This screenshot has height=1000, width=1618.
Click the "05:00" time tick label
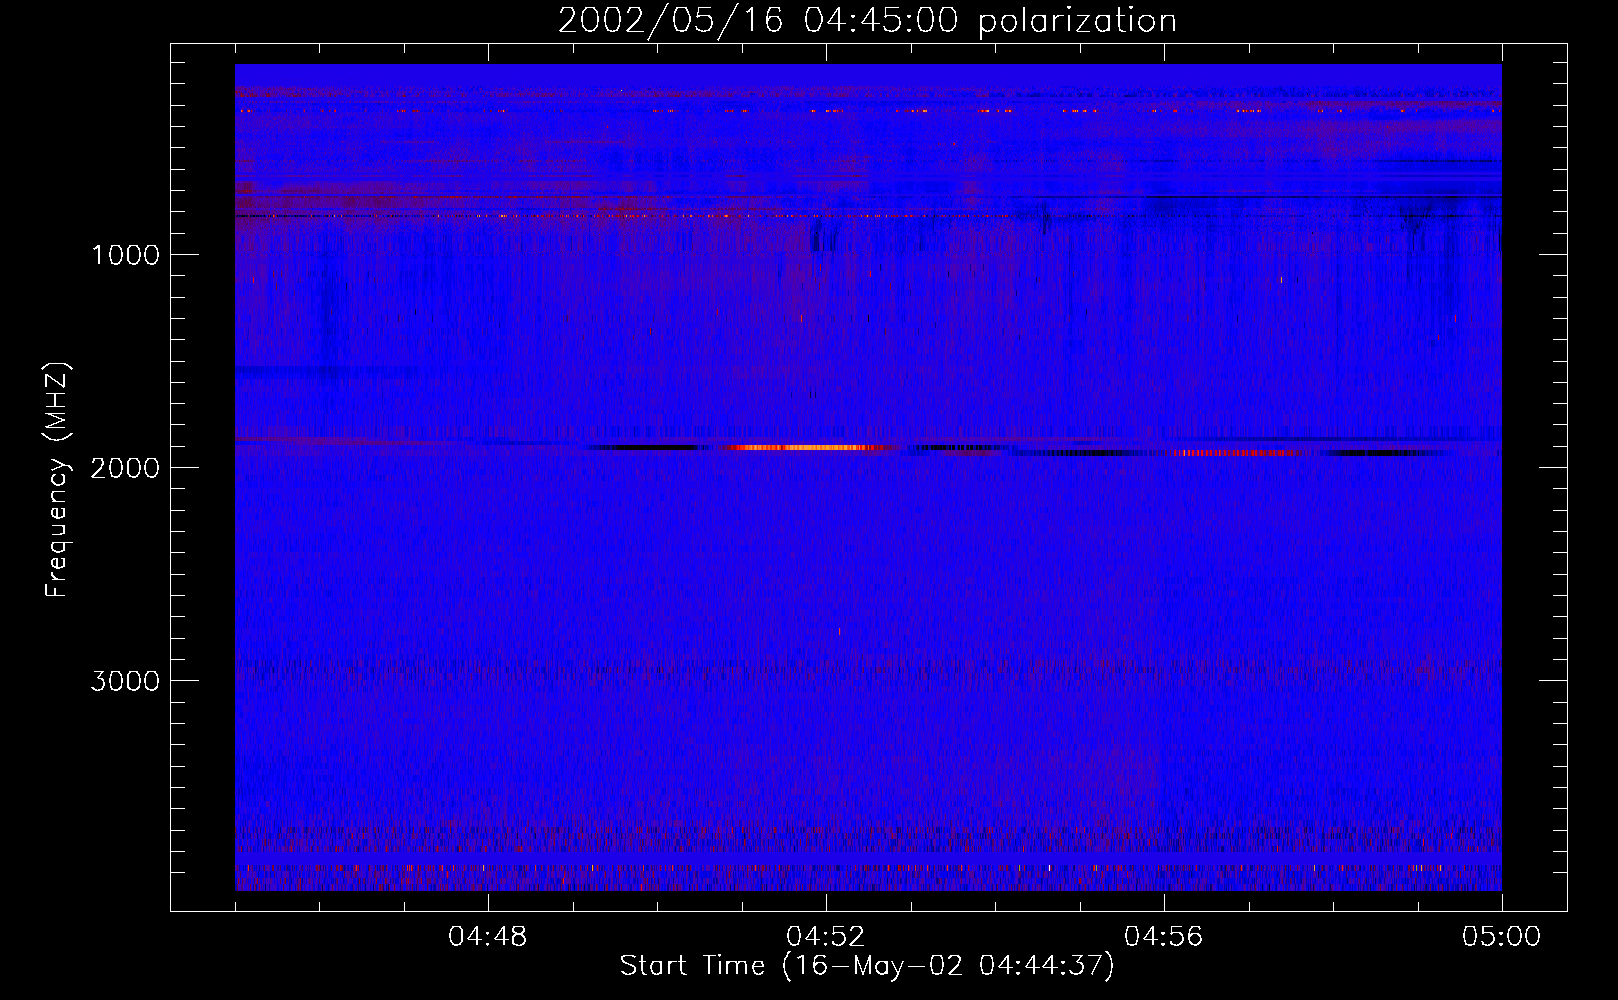coord(1502,937)
